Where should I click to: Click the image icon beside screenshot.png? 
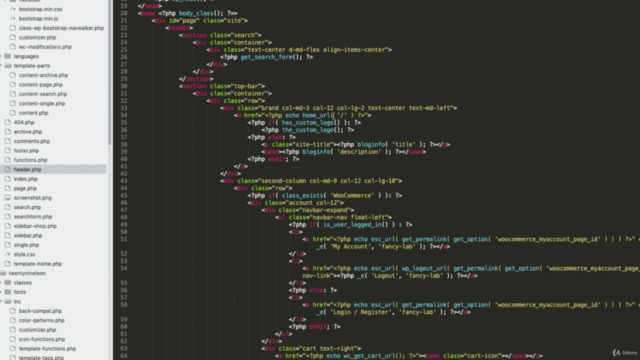point(7,198)
